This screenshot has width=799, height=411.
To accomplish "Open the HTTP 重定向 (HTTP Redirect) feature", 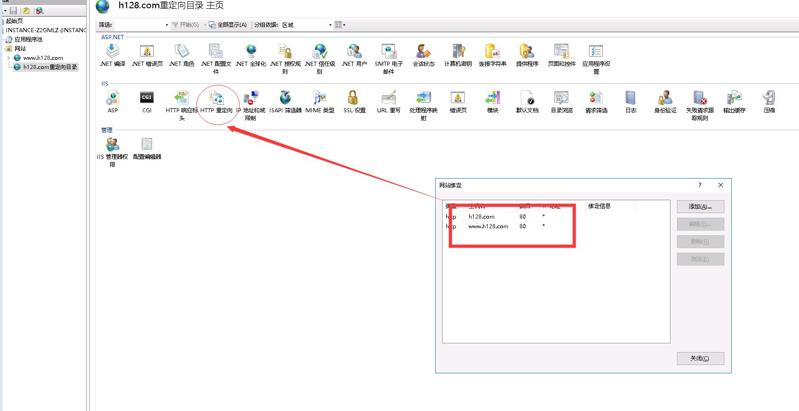I will [x=216, y=98].
